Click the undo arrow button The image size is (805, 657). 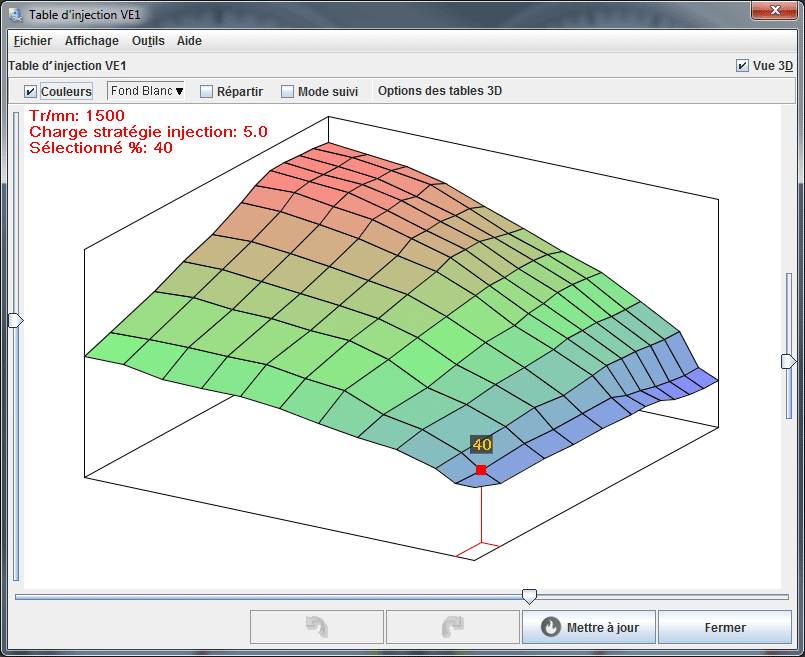pos(316,627)
